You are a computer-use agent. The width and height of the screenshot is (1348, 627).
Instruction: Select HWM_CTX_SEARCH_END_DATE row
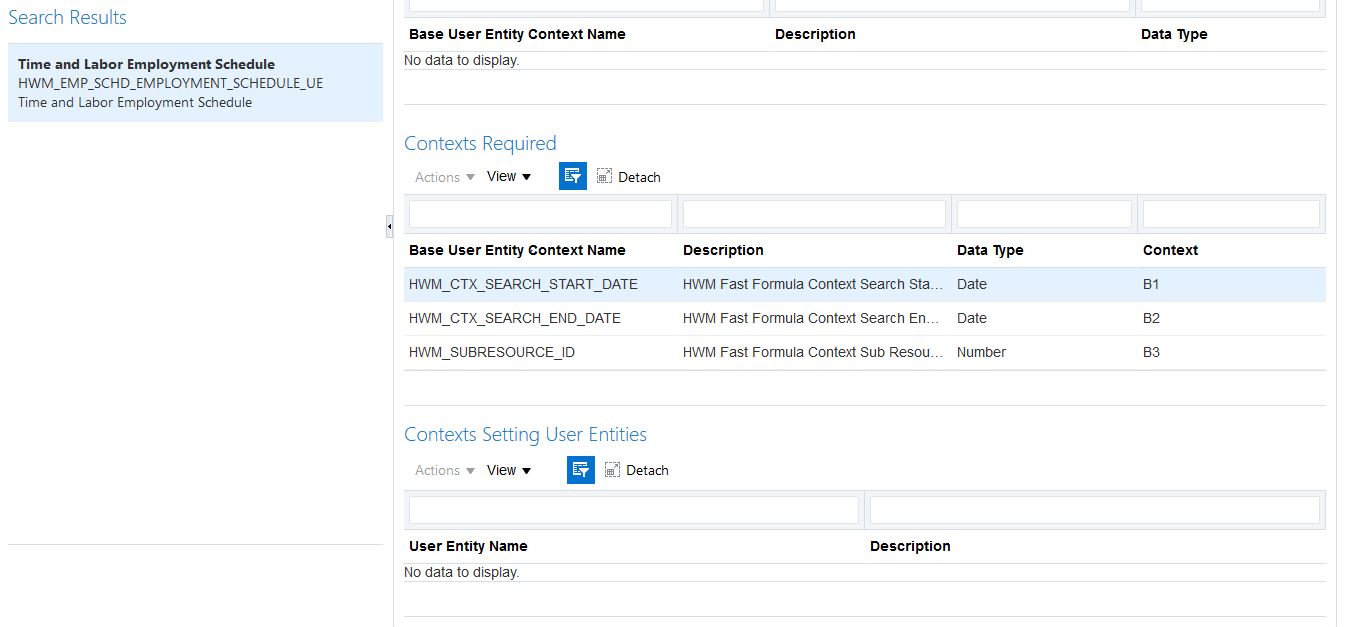865,318
